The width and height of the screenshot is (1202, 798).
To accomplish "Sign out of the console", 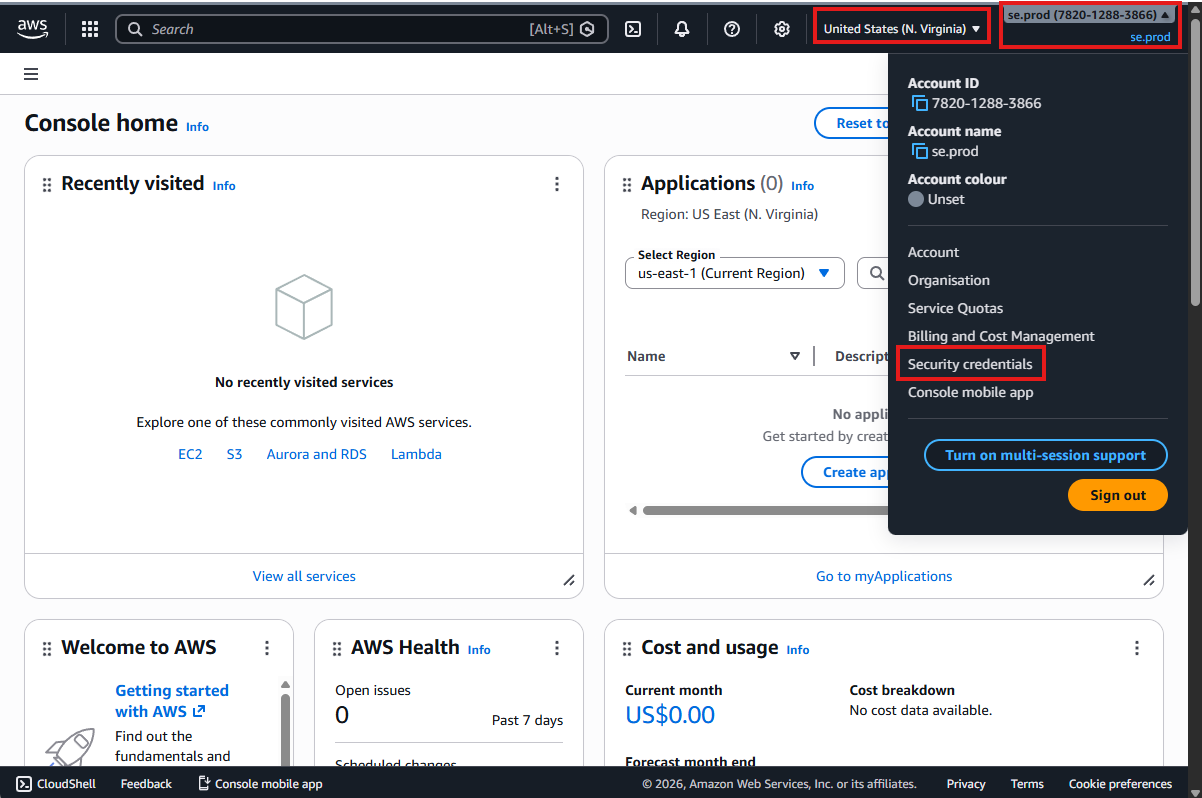I will tap(1118, 495).
